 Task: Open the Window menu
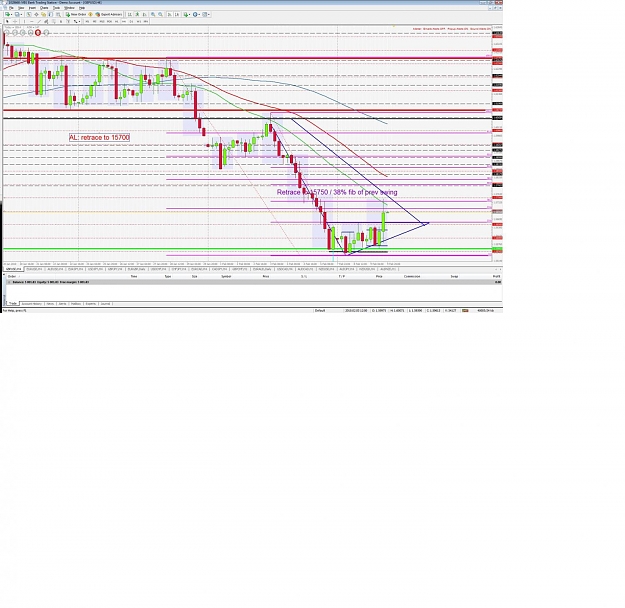pyautogui.click(x=69, y=8)
